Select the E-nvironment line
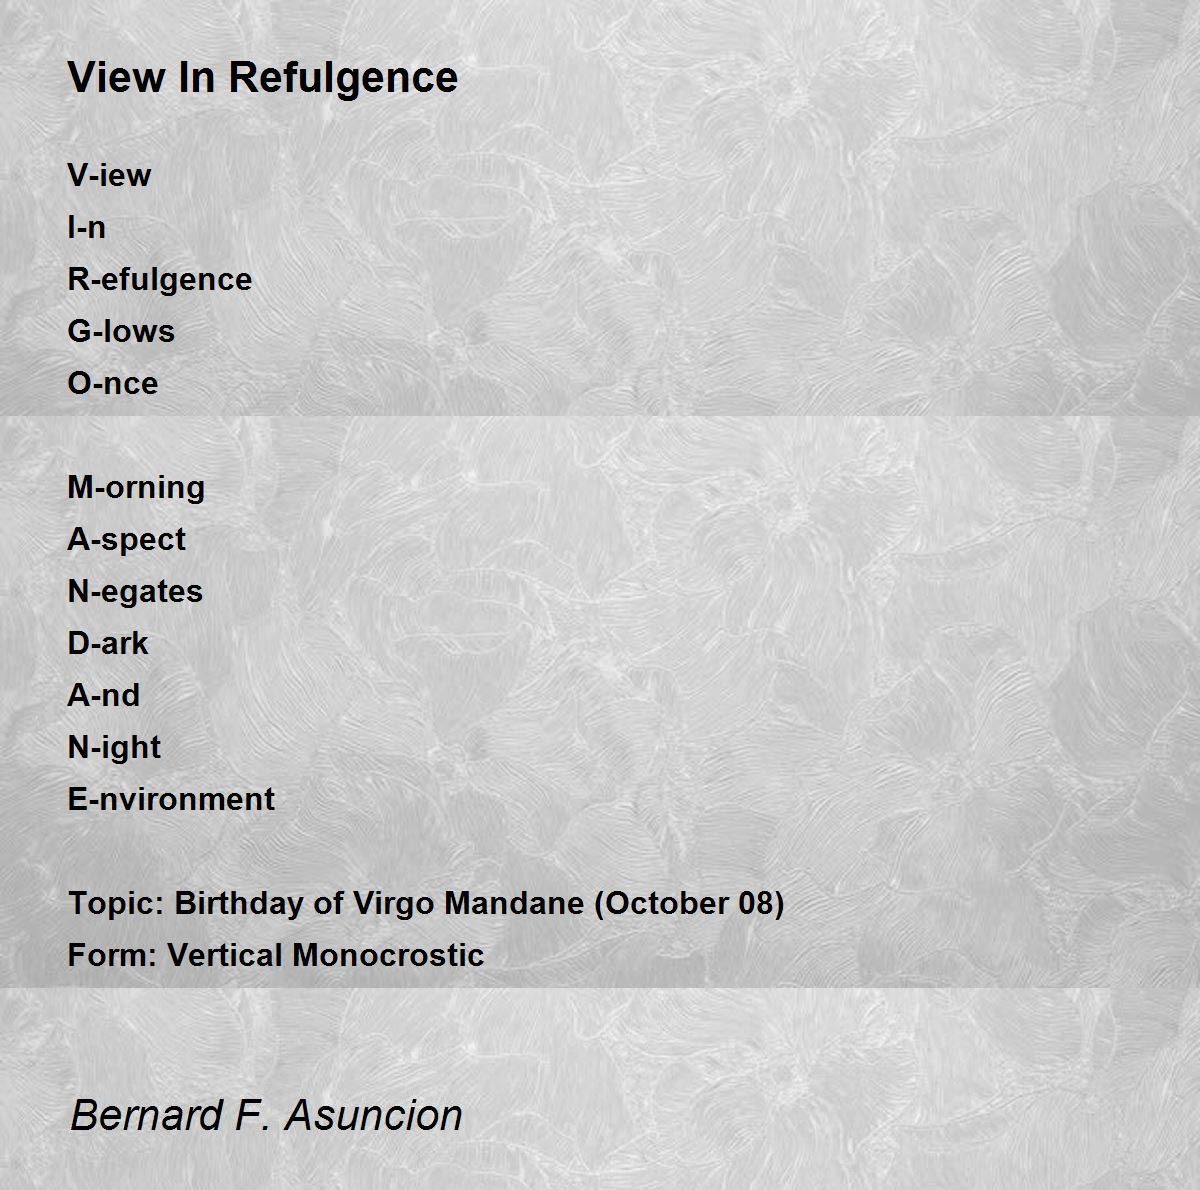 coord(171,799)
